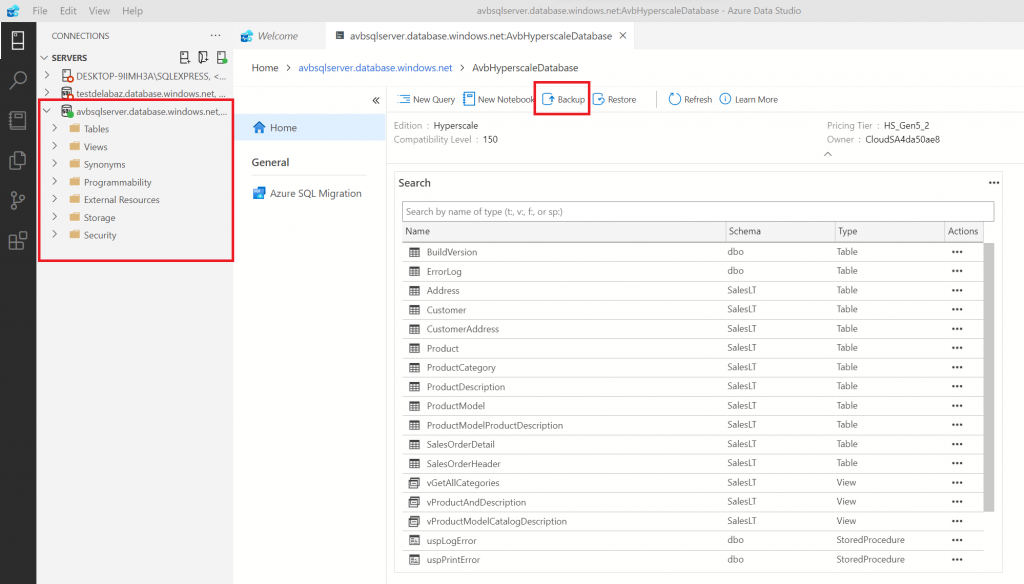
Task: Click the avbsqlserver.database.windows.net breadcrumb link
Action: [375, 67]
